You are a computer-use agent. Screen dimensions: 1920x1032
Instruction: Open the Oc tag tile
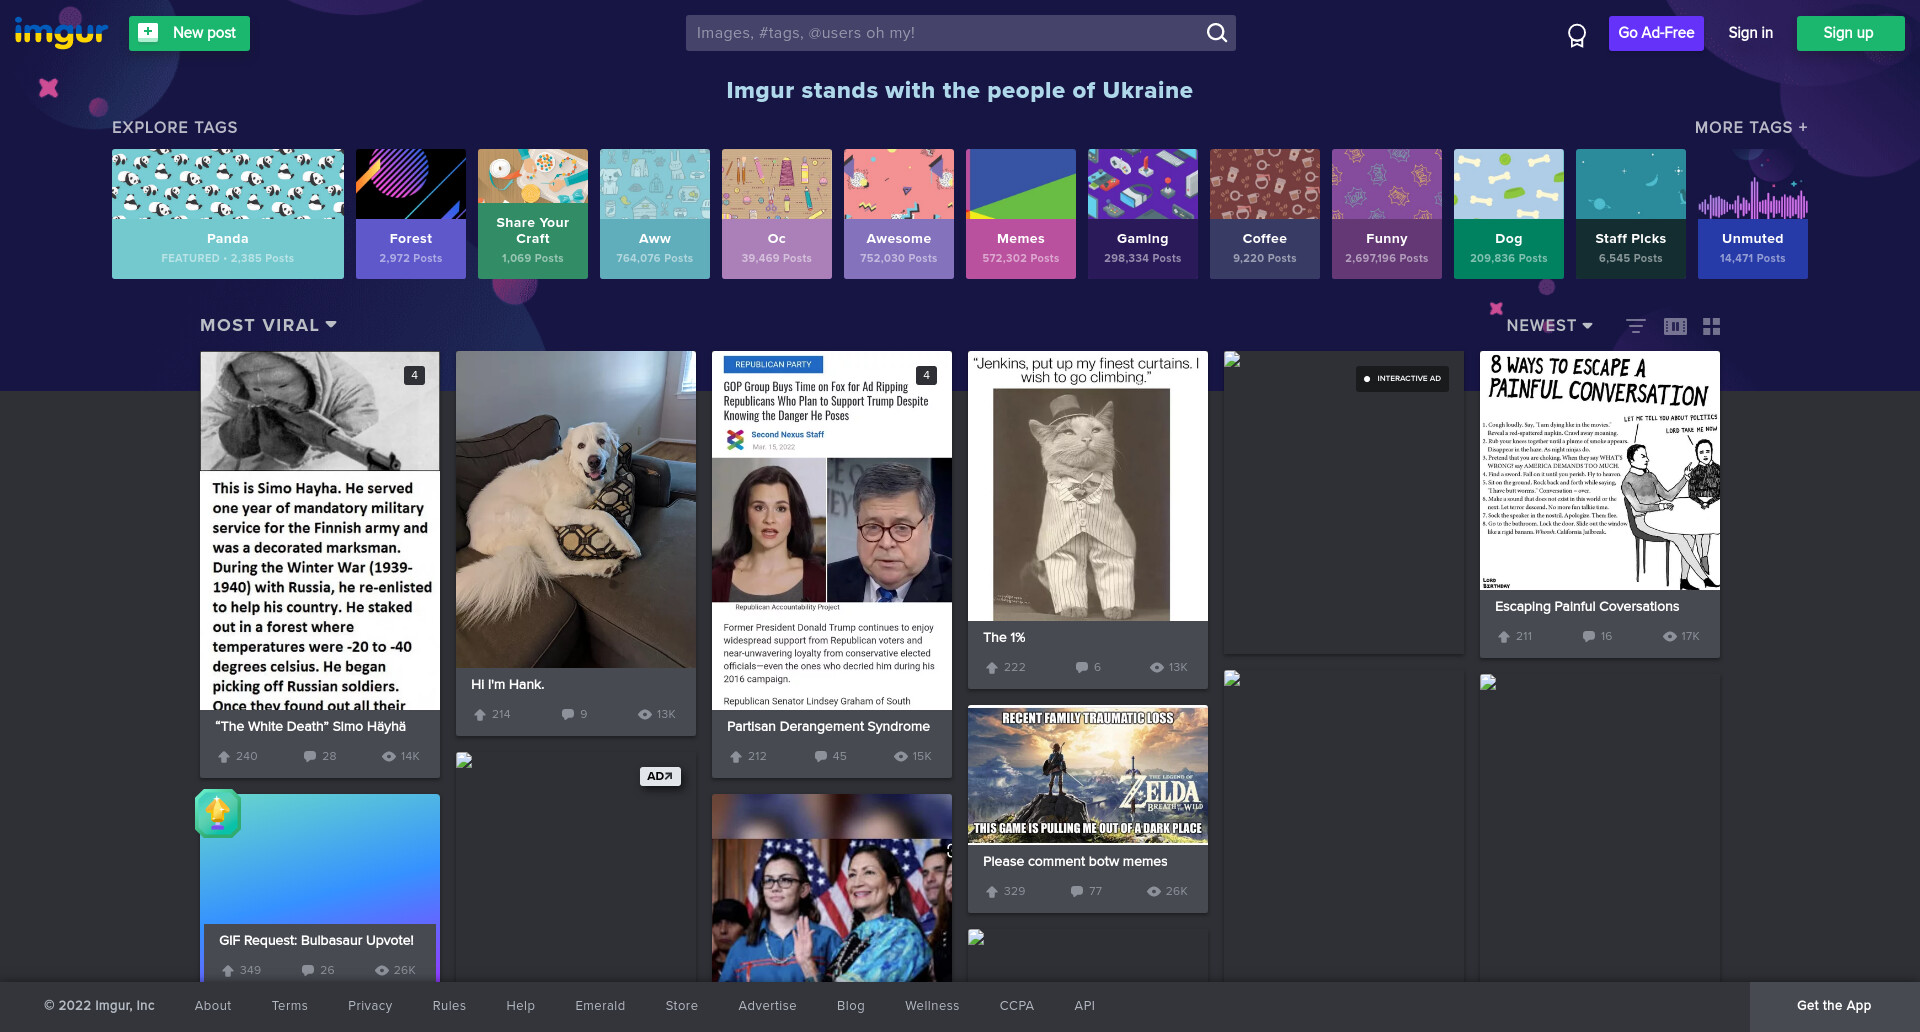click(777, 214)
